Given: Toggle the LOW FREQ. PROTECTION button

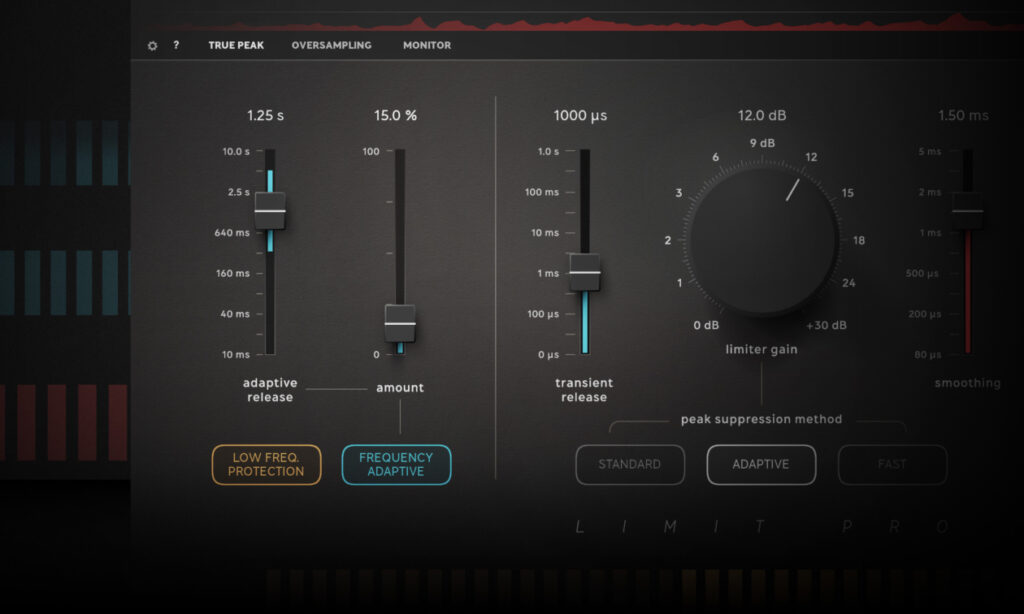Looking at the screenshot, I should coord(266,464).
